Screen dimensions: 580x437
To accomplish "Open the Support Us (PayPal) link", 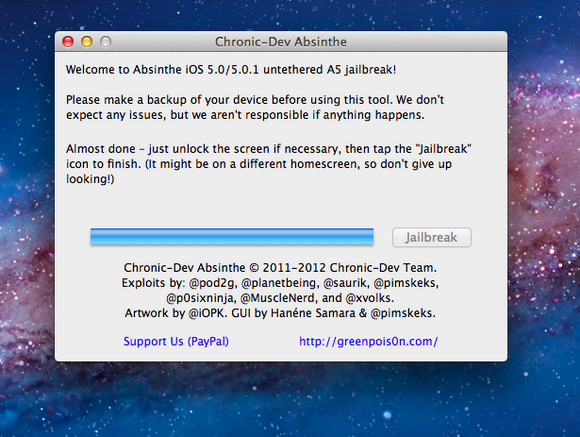I will pos(176,341).
